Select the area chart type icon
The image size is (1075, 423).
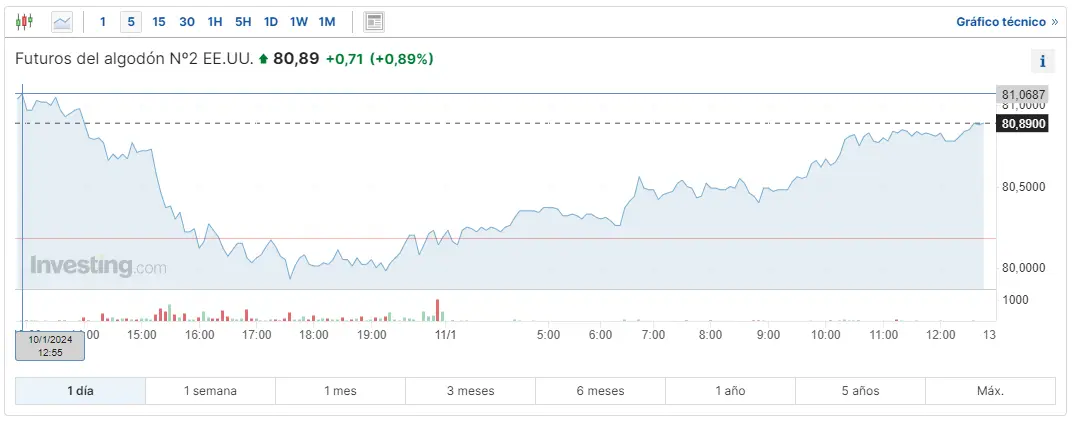pyautogui.click(x=62, y=21)
